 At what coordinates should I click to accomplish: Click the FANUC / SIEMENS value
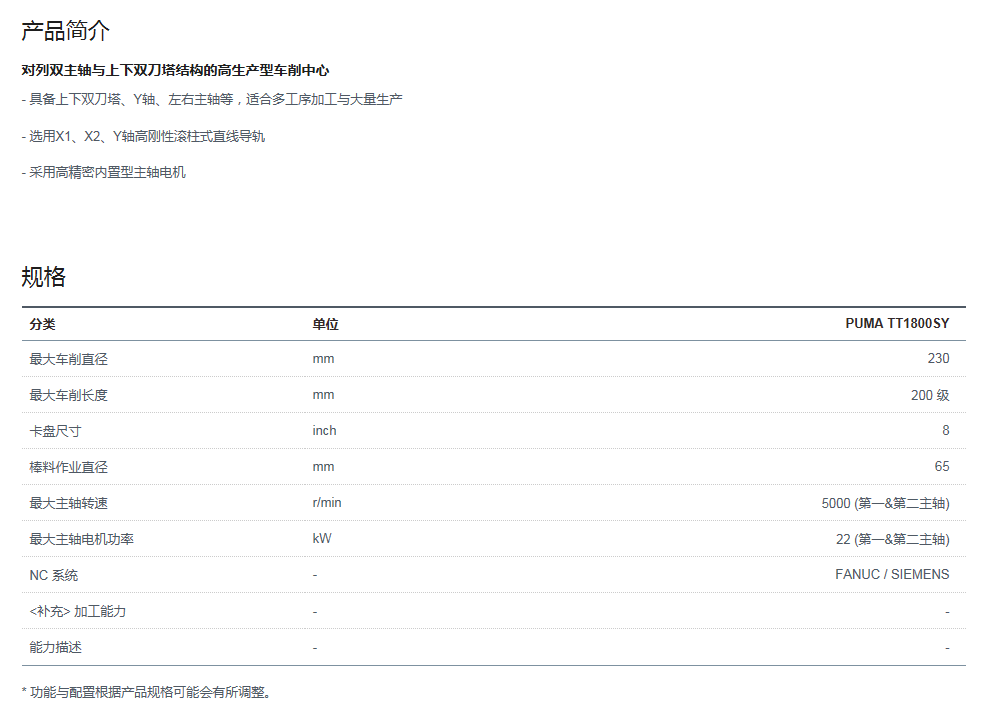(x=892, y=575)
